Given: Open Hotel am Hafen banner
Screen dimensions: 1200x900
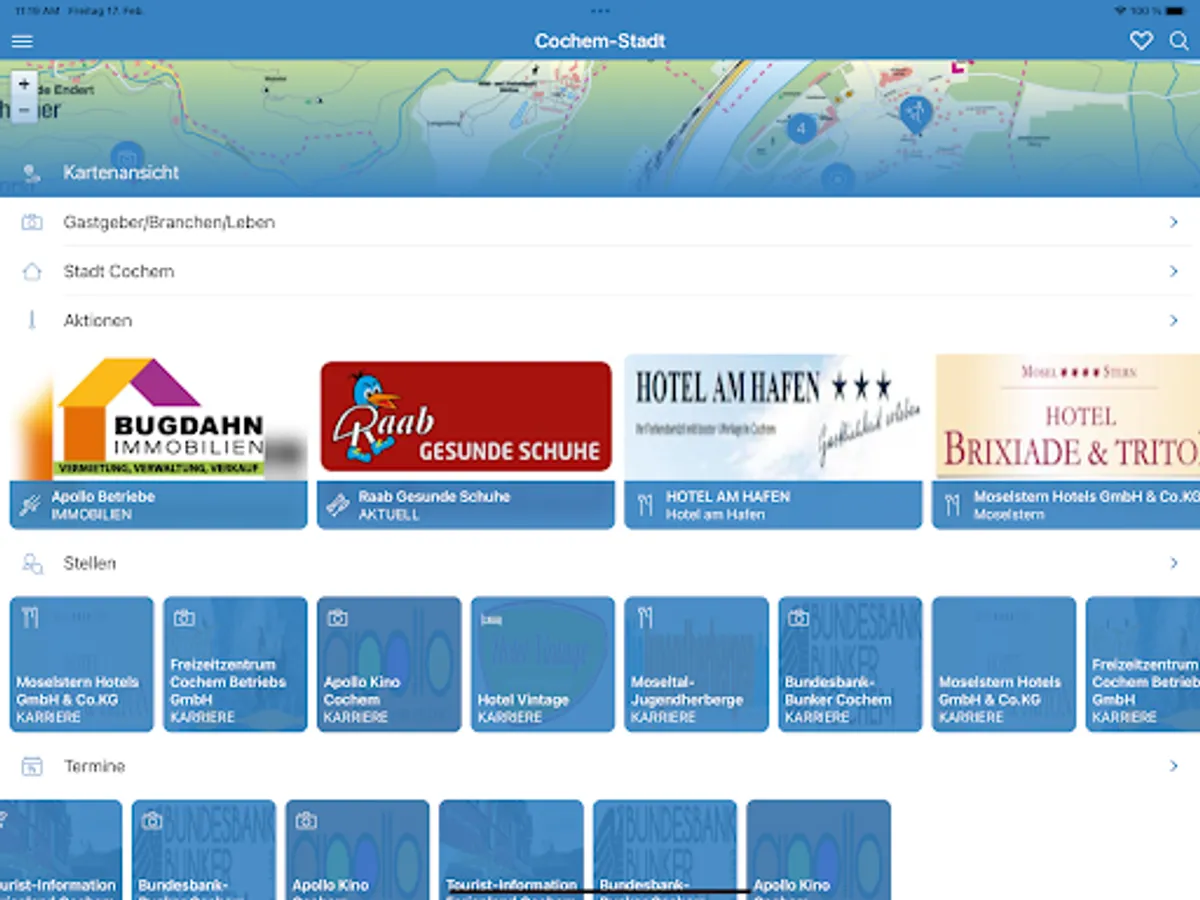Looking at the screenshot, I should pyautogui.click(x=773, y=418).
